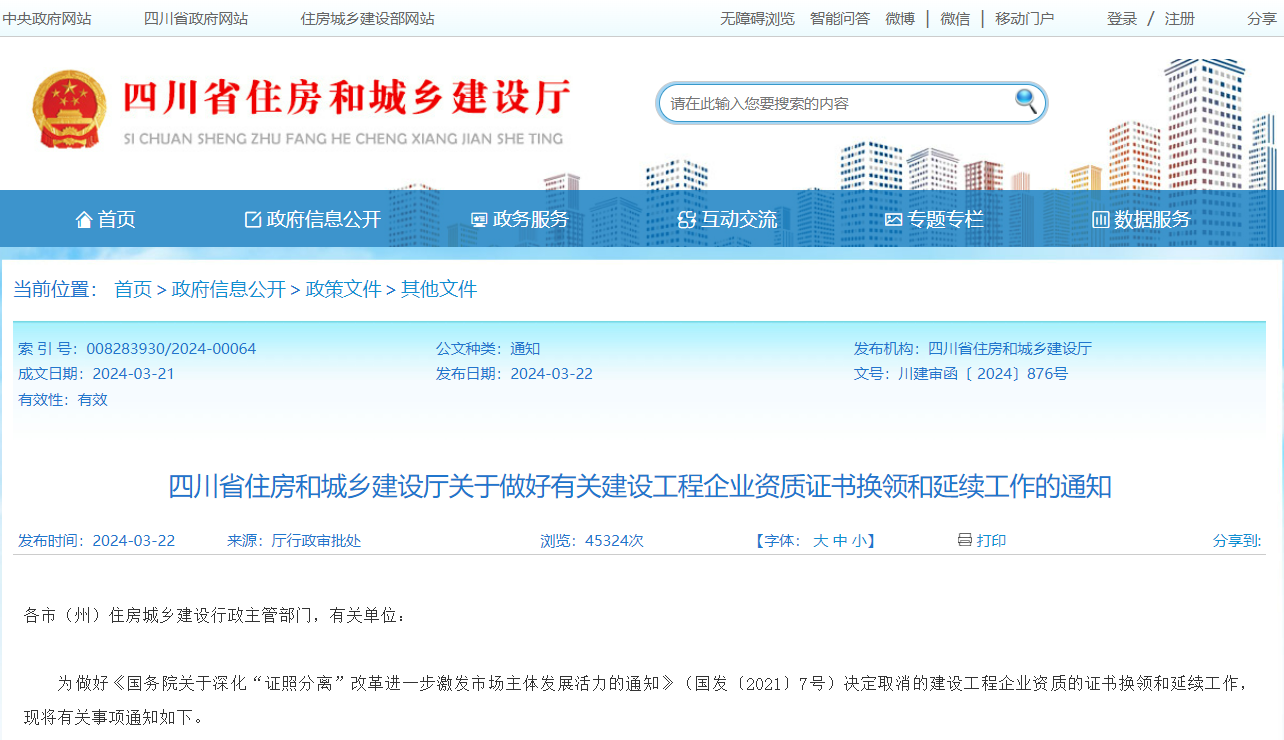Set font size to 大
1284x740 pixels.
[820, 541]
